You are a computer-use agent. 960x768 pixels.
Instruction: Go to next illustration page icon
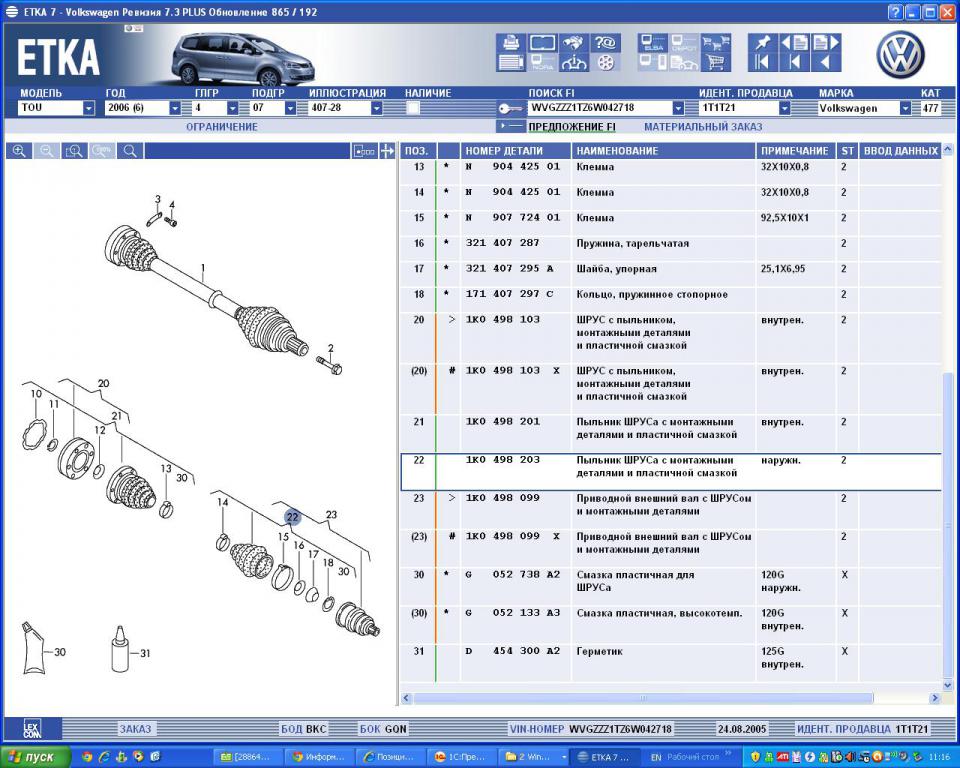click(x=825, y=42)
